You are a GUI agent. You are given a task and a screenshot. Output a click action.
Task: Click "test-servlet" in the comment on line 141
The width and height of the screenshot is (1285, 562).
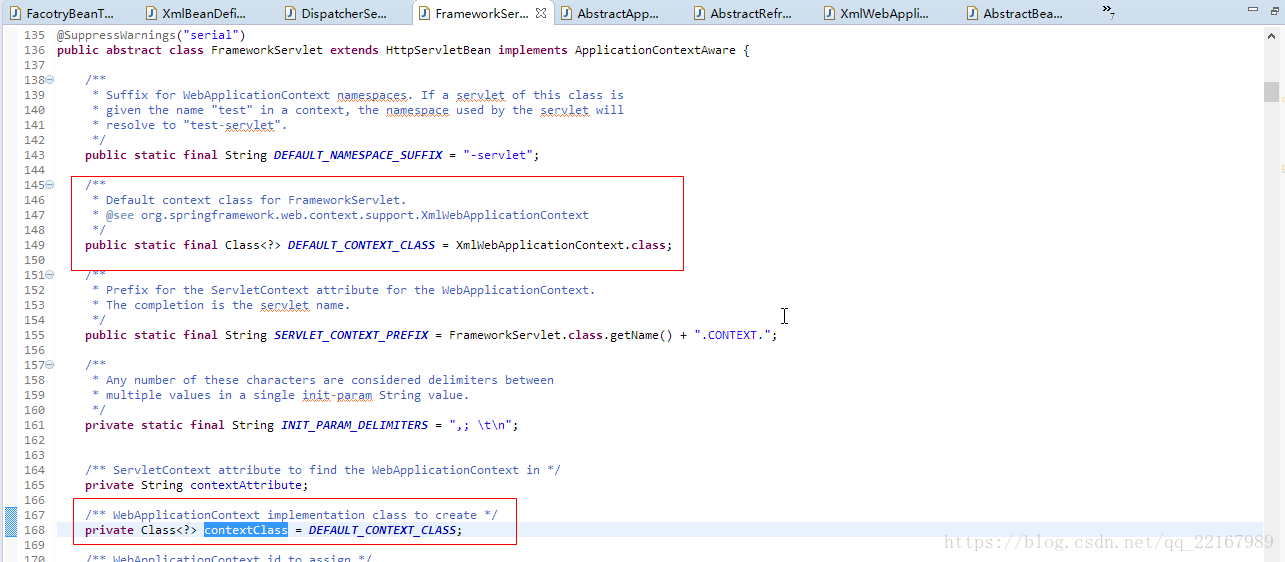pyautogui.click(x=233, y=125)
